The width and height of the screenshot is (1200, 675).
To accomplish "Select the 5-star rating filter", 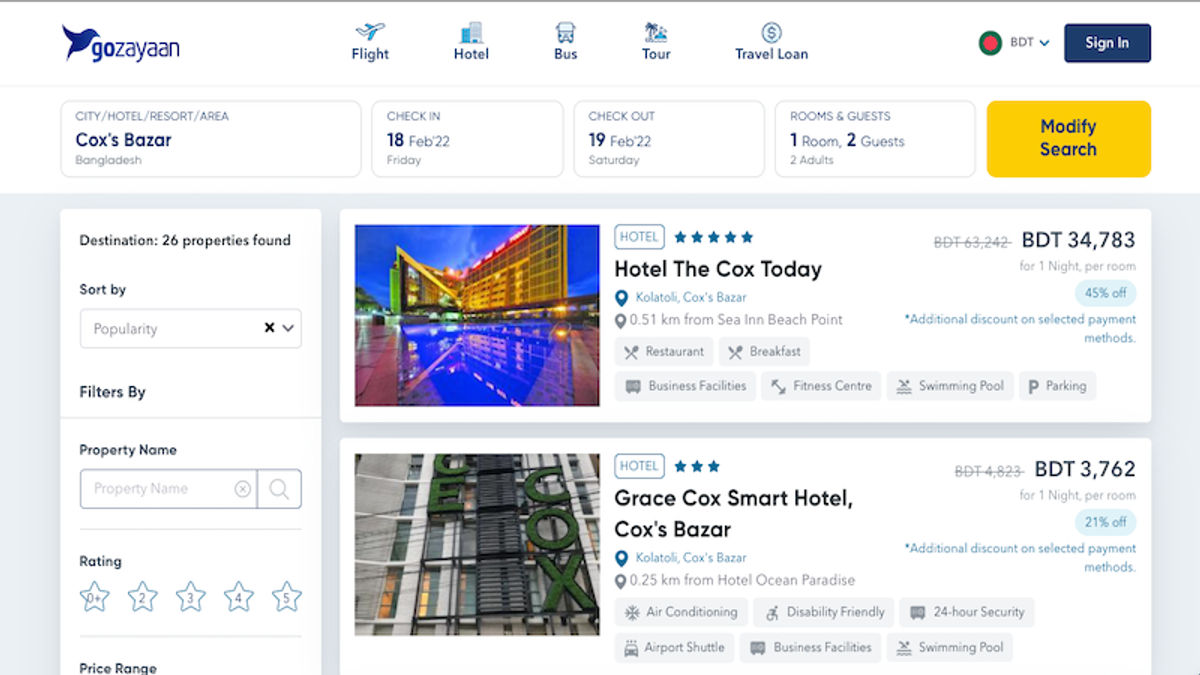I will [286, 596].
